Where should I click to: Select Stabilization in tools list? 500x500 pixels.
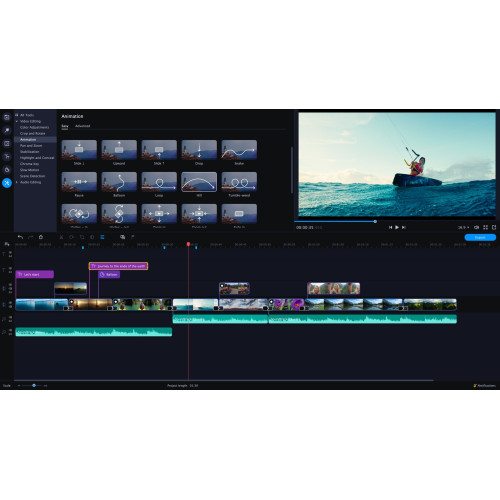click(29, 152)
